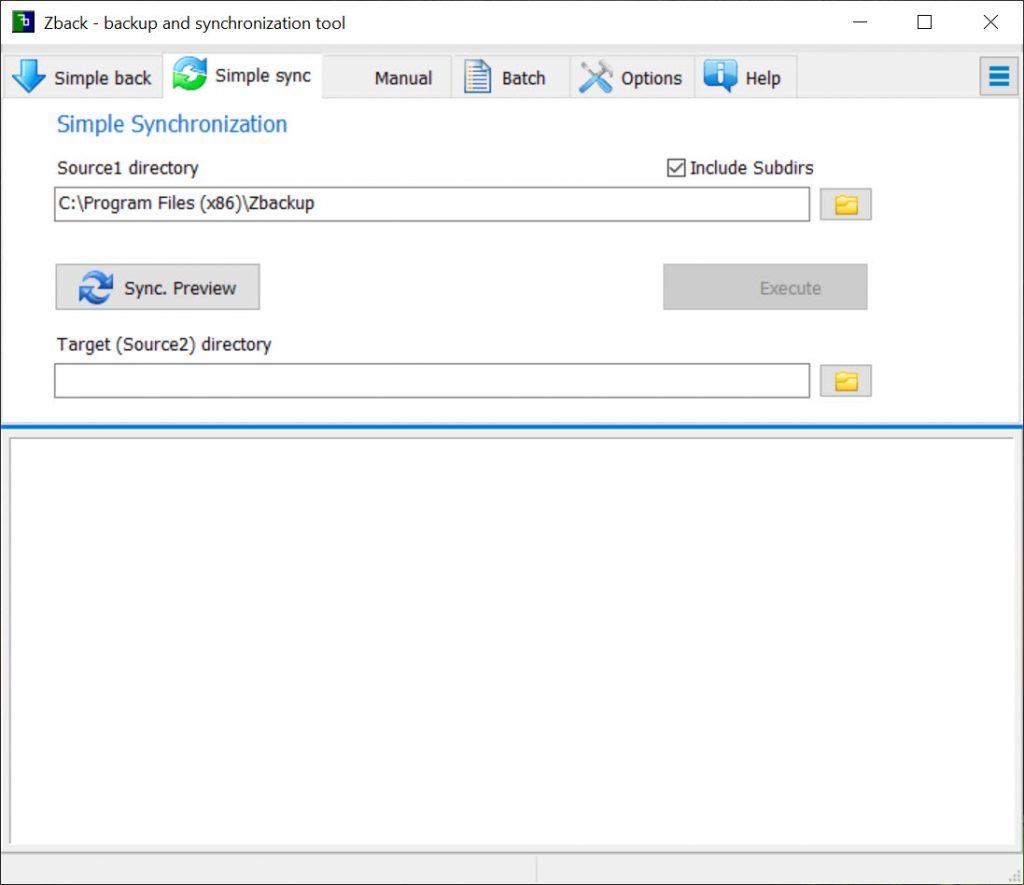The height and width of the screenshot is (885, 1024).
Task: Click the Sync. Preview button
Action: (157, 287)
